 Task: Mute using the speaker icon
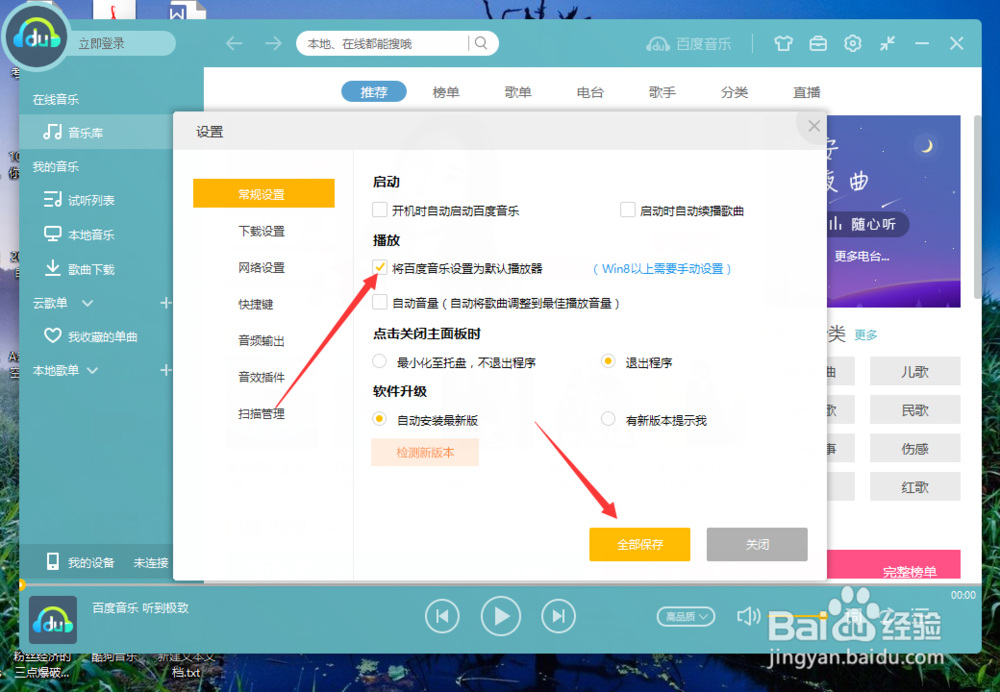[748, 616]
